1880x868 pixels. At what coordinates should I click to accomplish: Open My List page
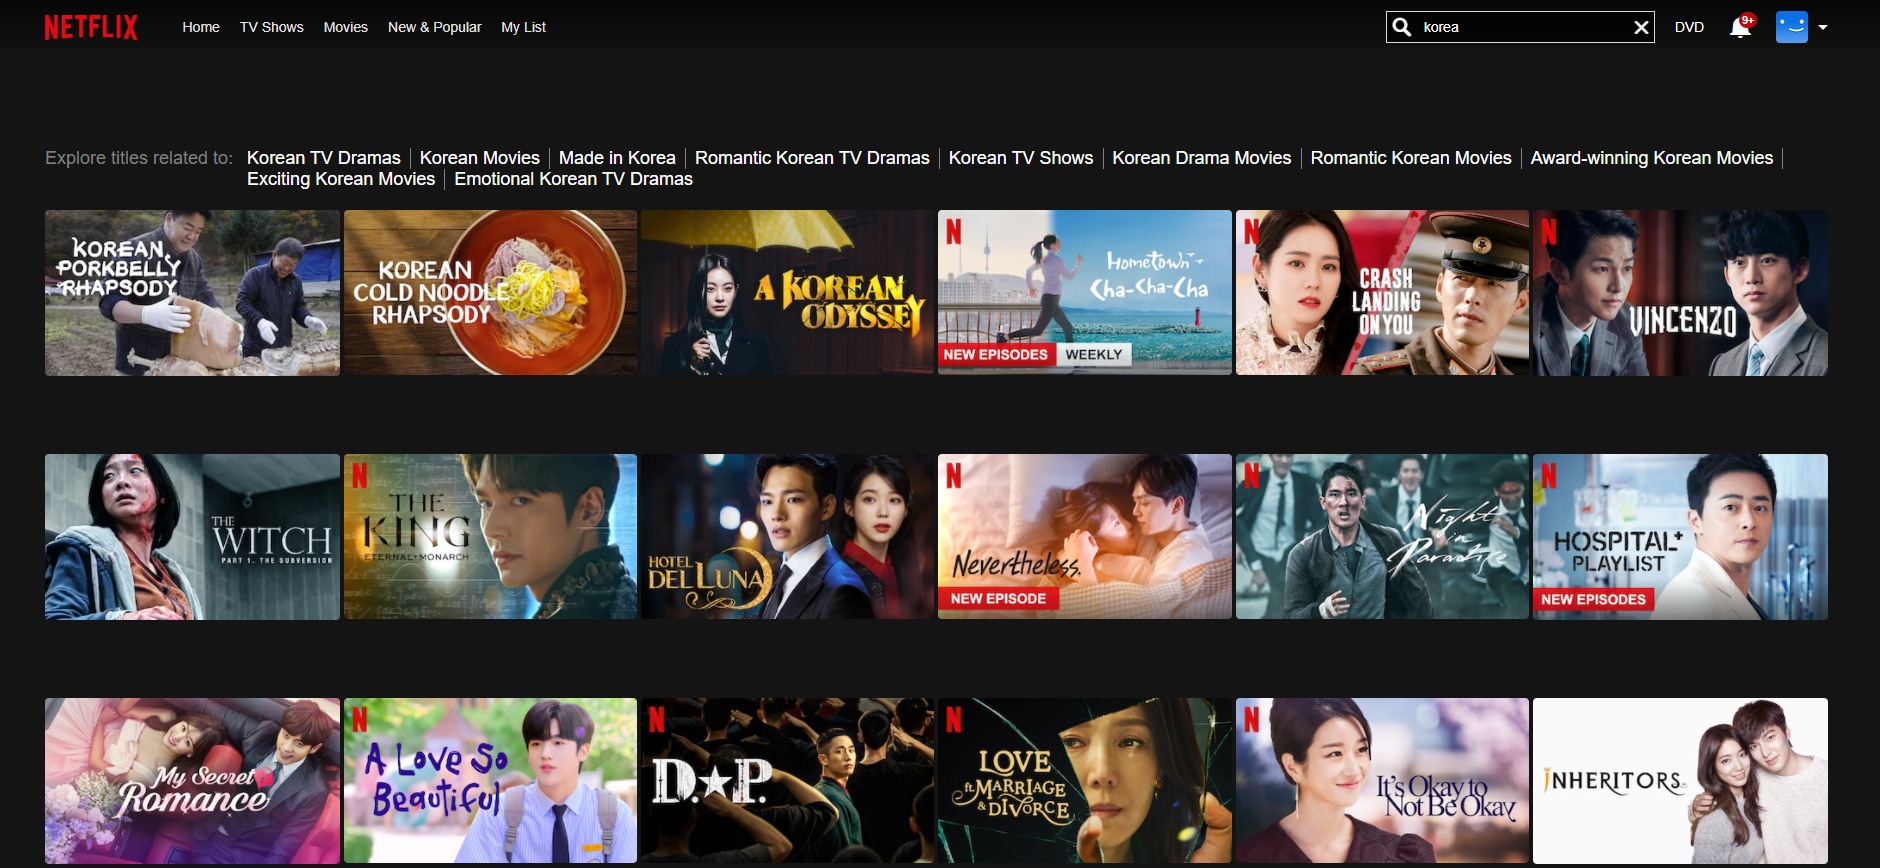click(x=523, y=27)
